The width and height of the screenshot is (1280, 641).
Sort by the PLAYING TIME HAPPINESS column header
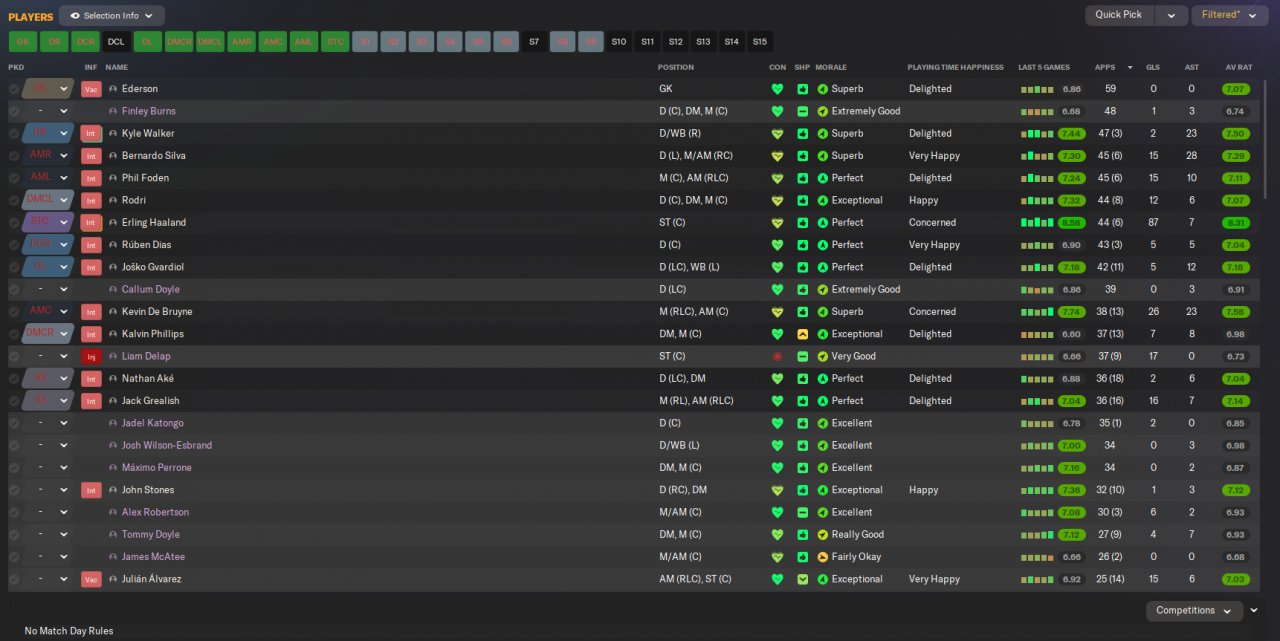[955, 67]
